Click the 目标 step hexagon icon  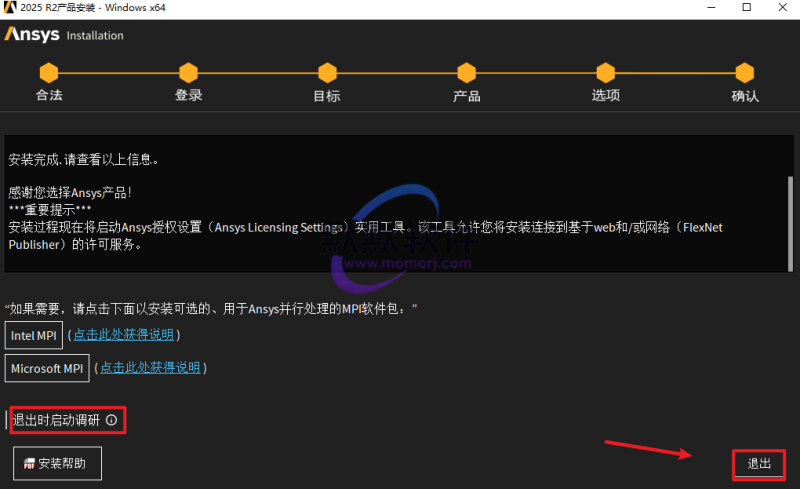click(327, 73)
